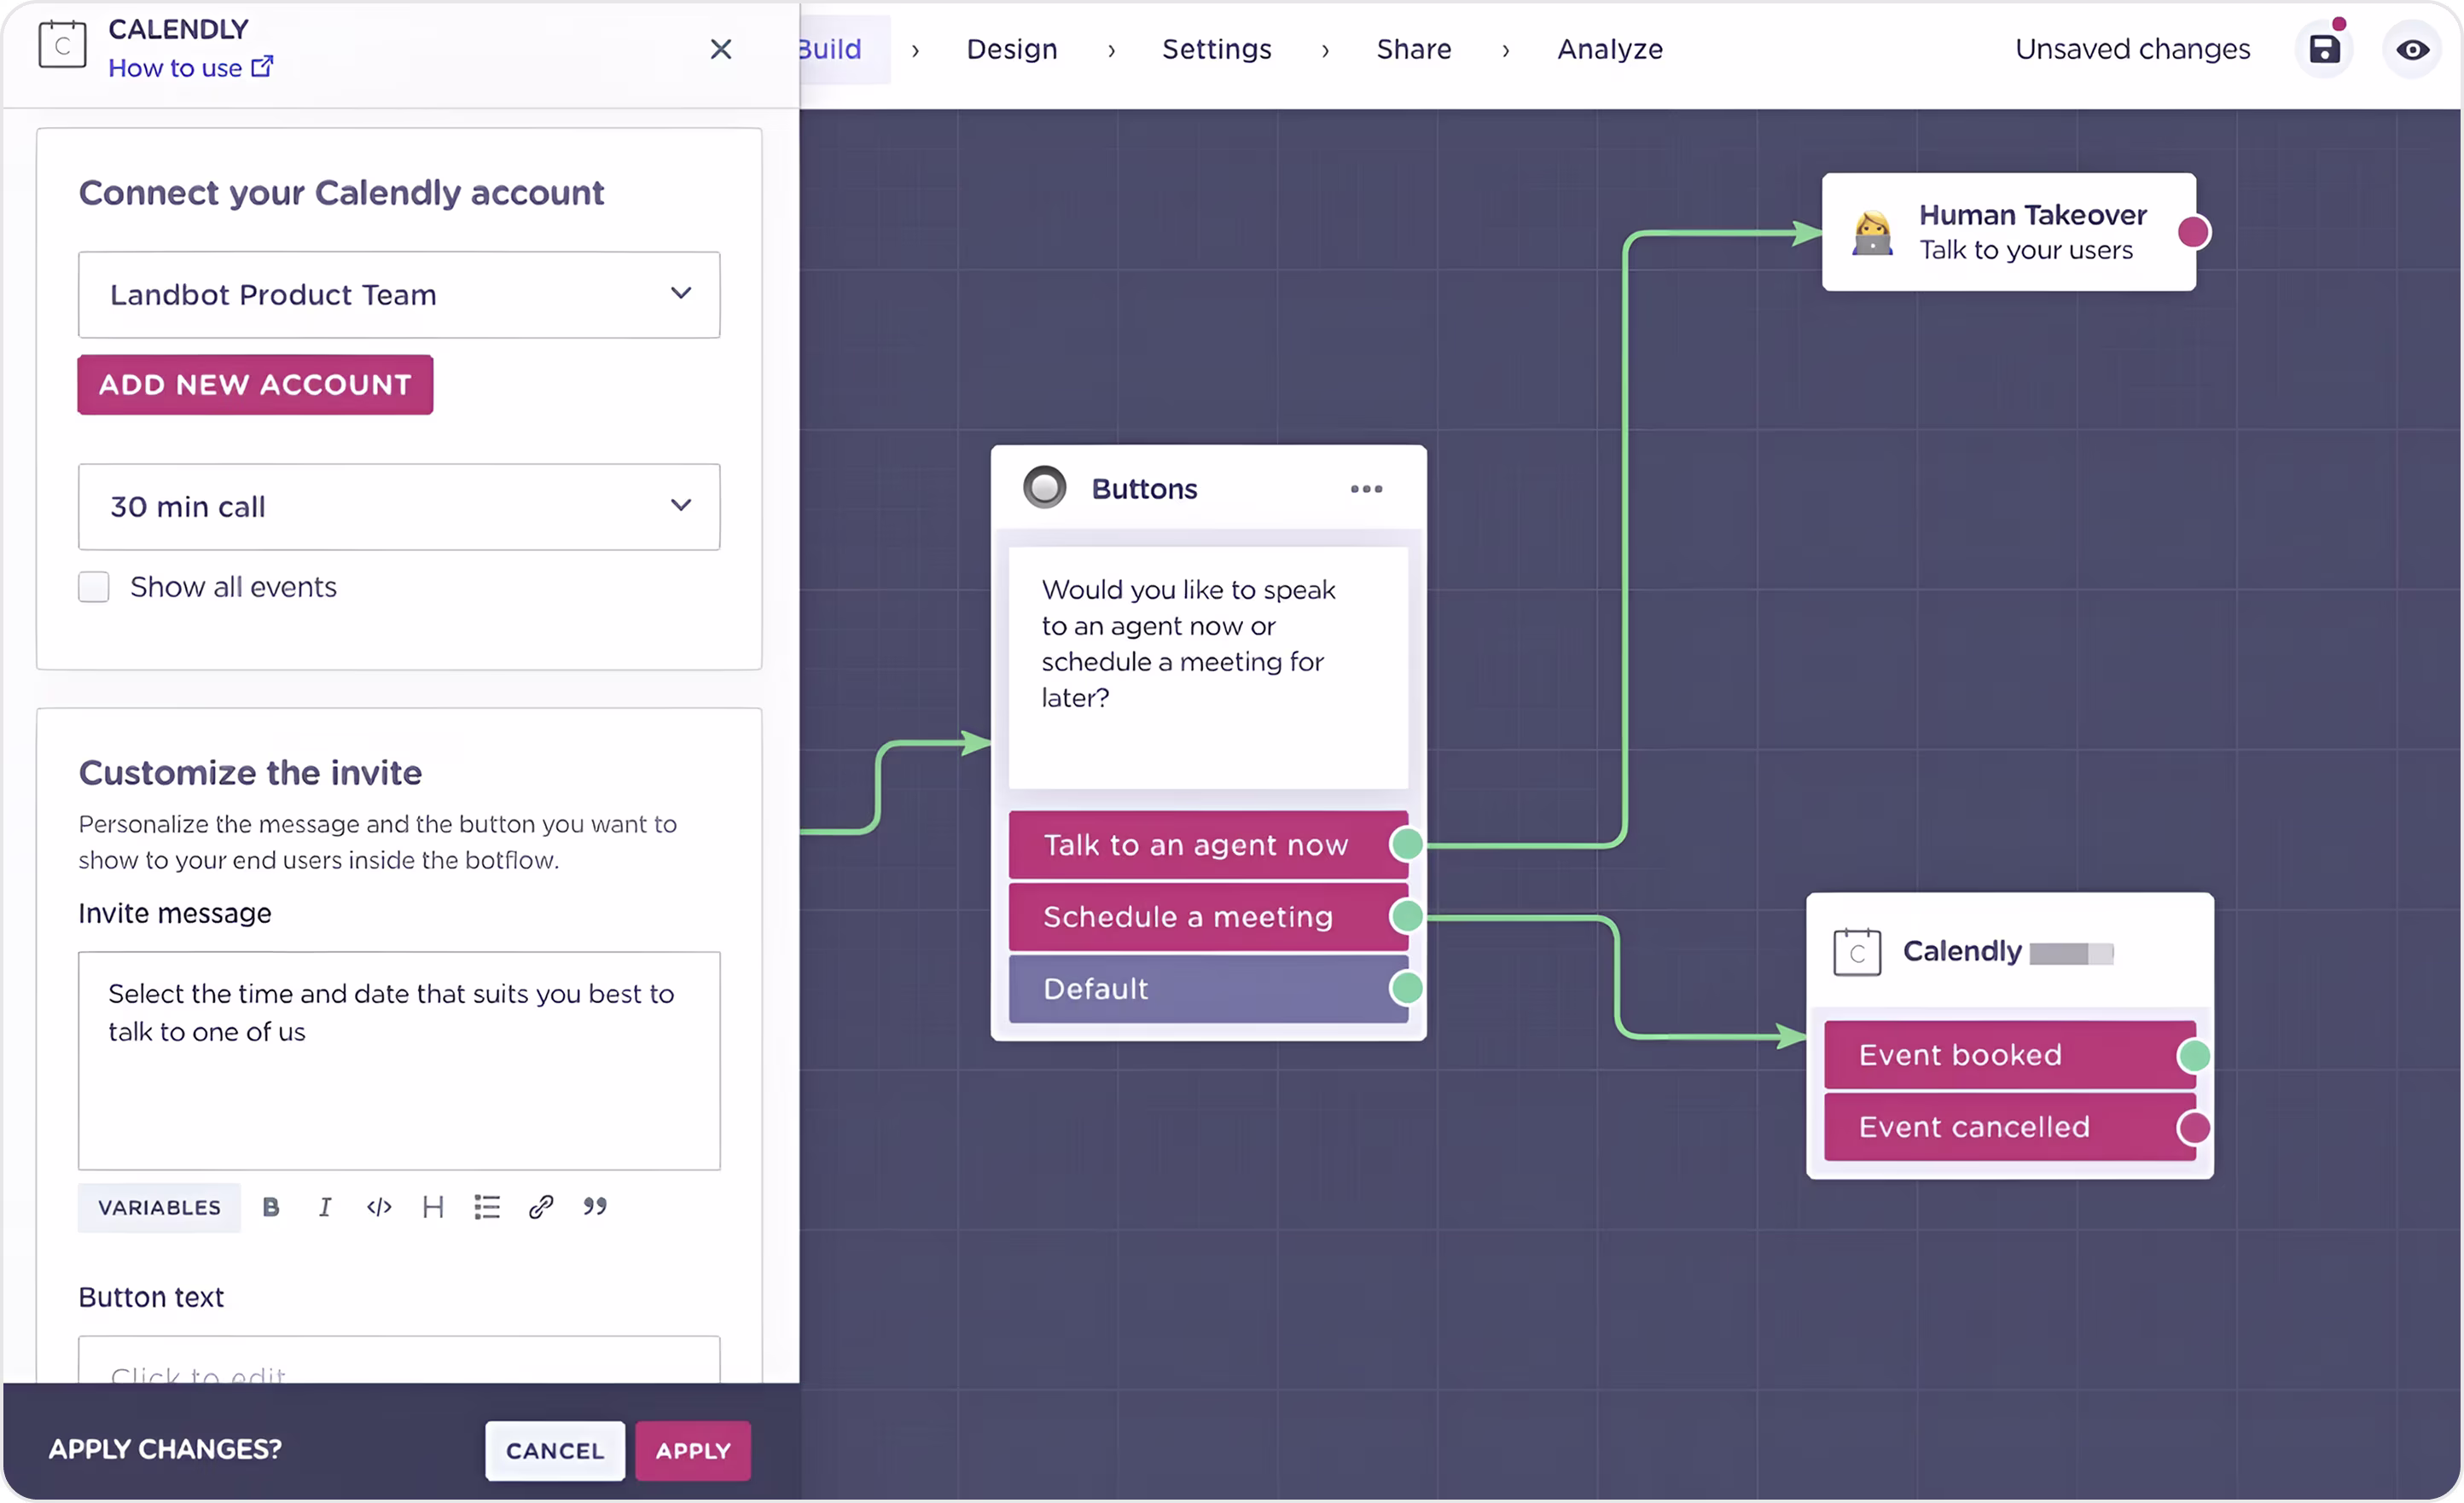
Task: Insert a bulleted list in invite message
Action: [487, 1208]
